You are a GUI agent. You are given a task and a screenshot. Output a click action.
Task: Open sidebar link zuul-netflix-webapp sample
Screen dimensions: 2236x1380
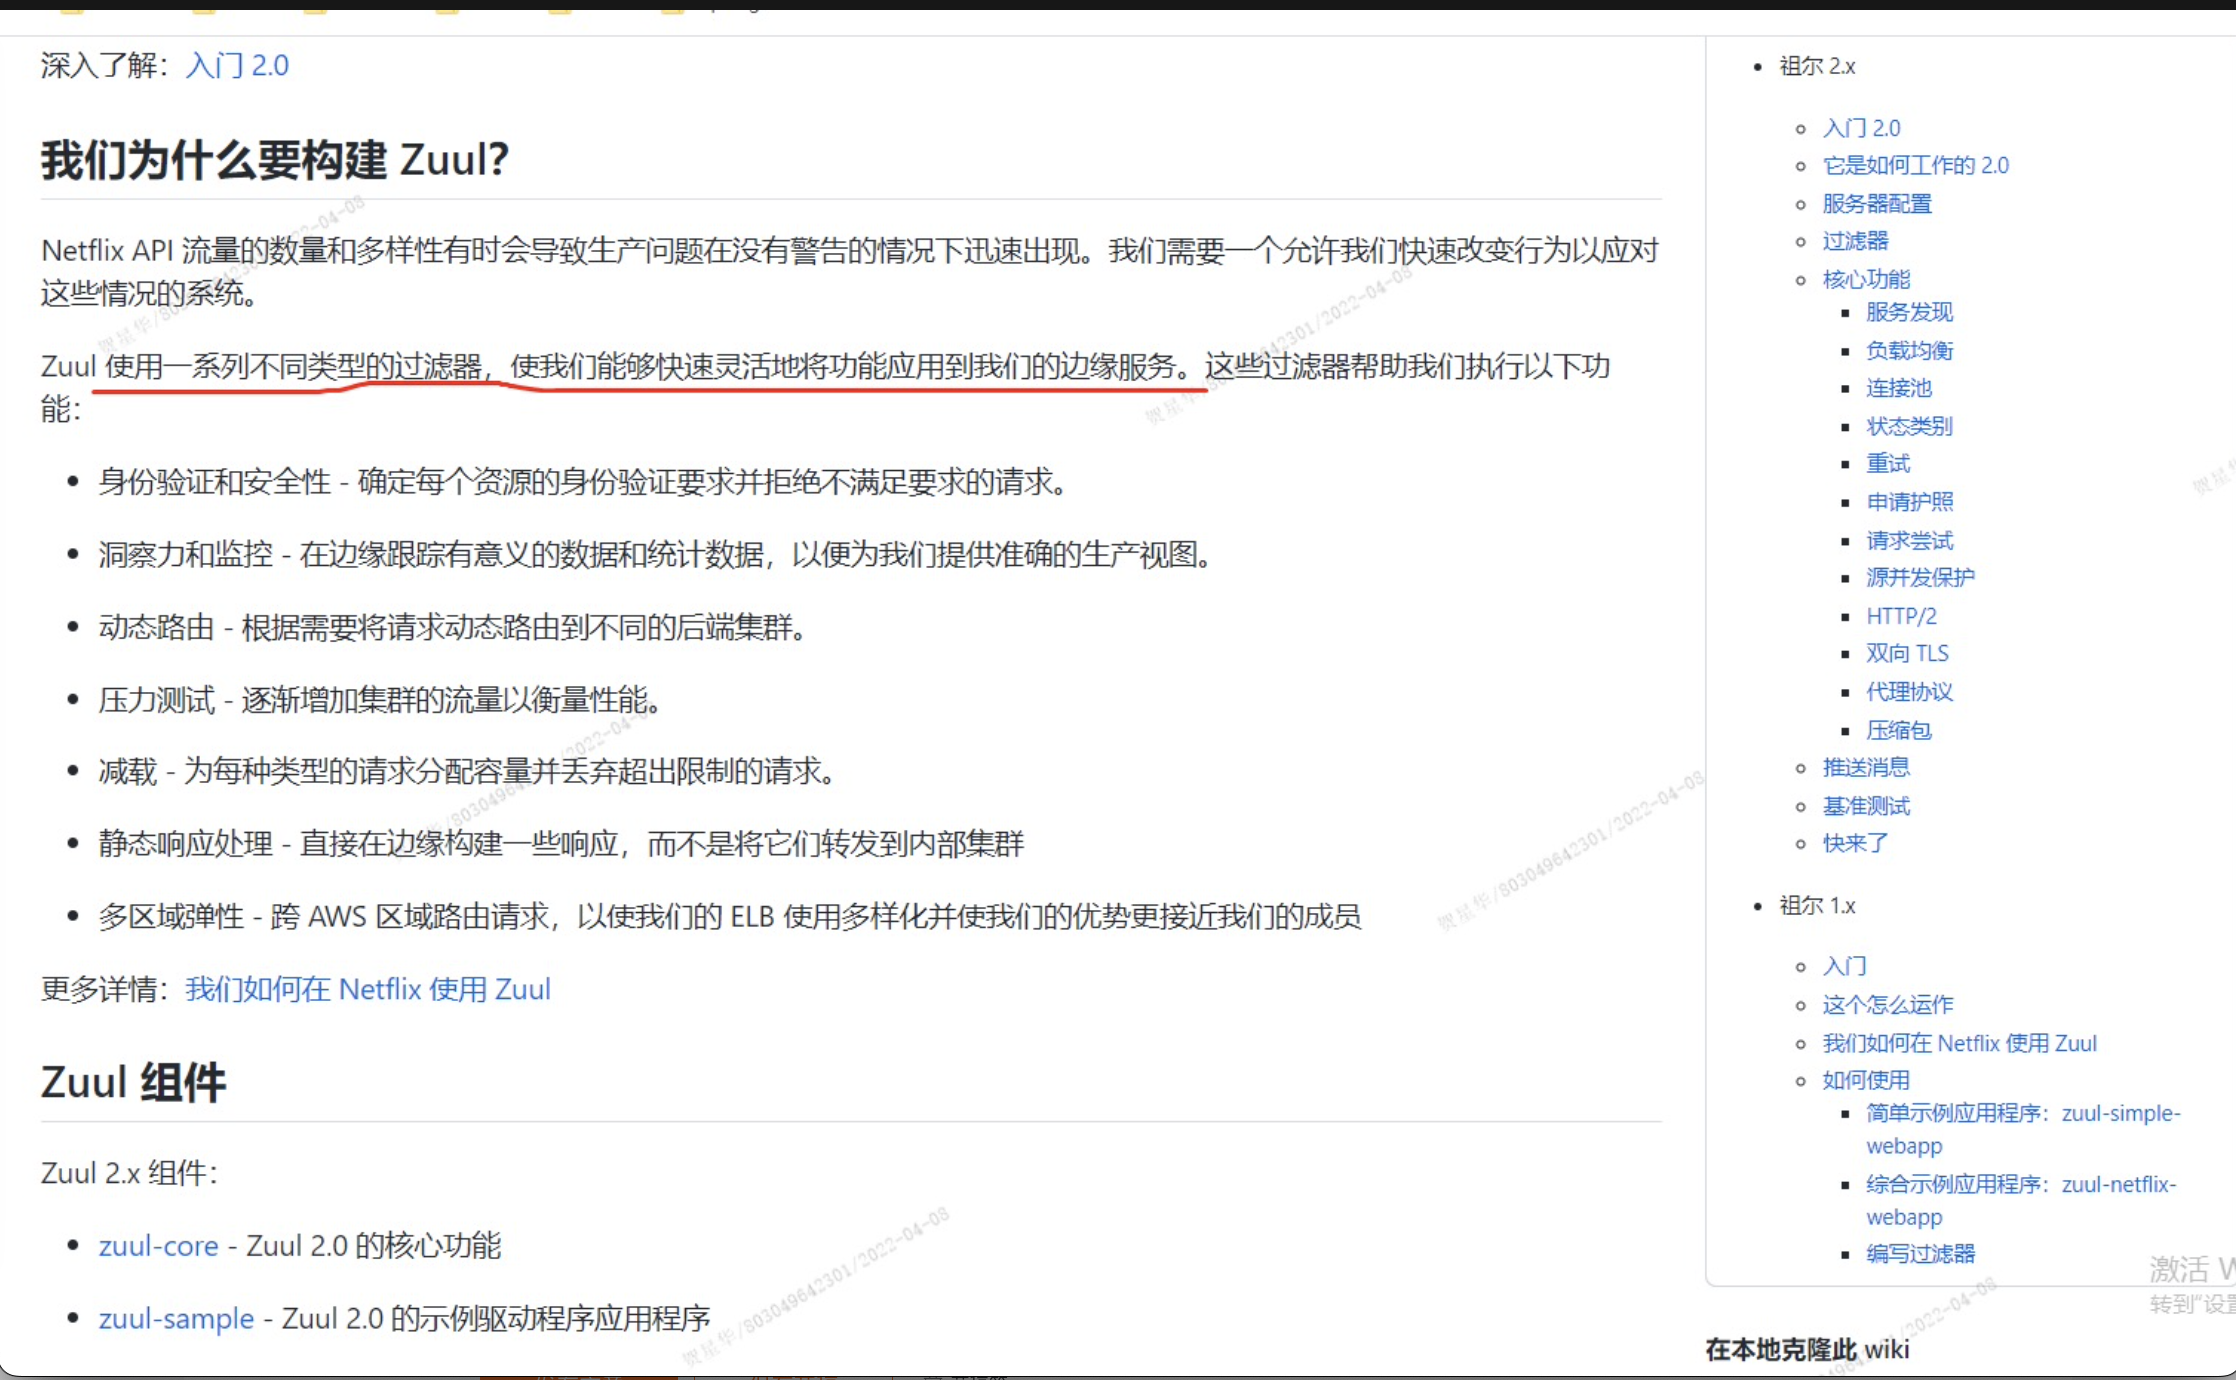(x=2021, y=1200)
